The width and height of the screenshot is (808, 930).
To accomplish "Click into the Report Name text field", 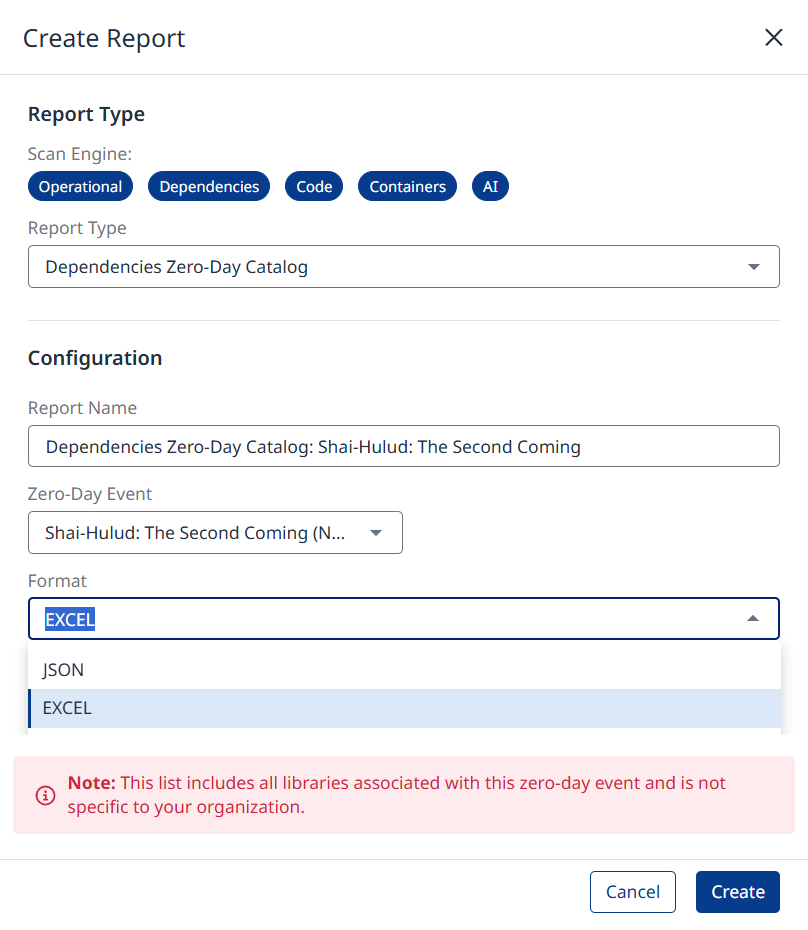I will pyautogui.click(x=403, y=446).
